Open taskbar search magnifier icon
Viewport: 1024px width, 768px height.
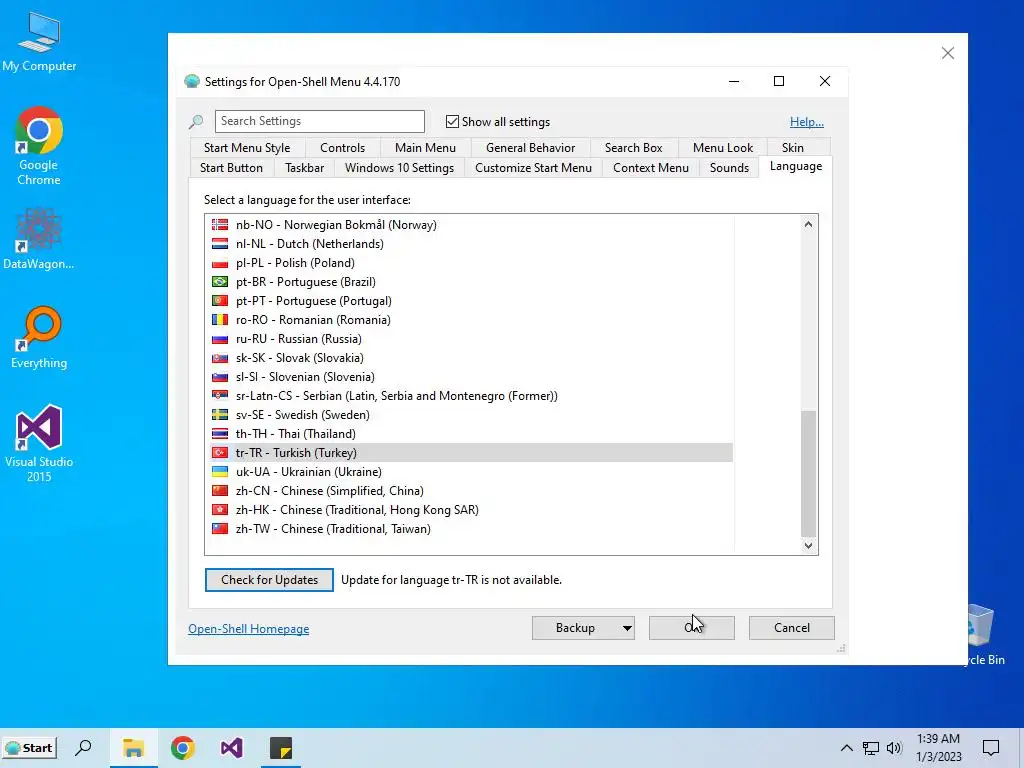[84, 748]
